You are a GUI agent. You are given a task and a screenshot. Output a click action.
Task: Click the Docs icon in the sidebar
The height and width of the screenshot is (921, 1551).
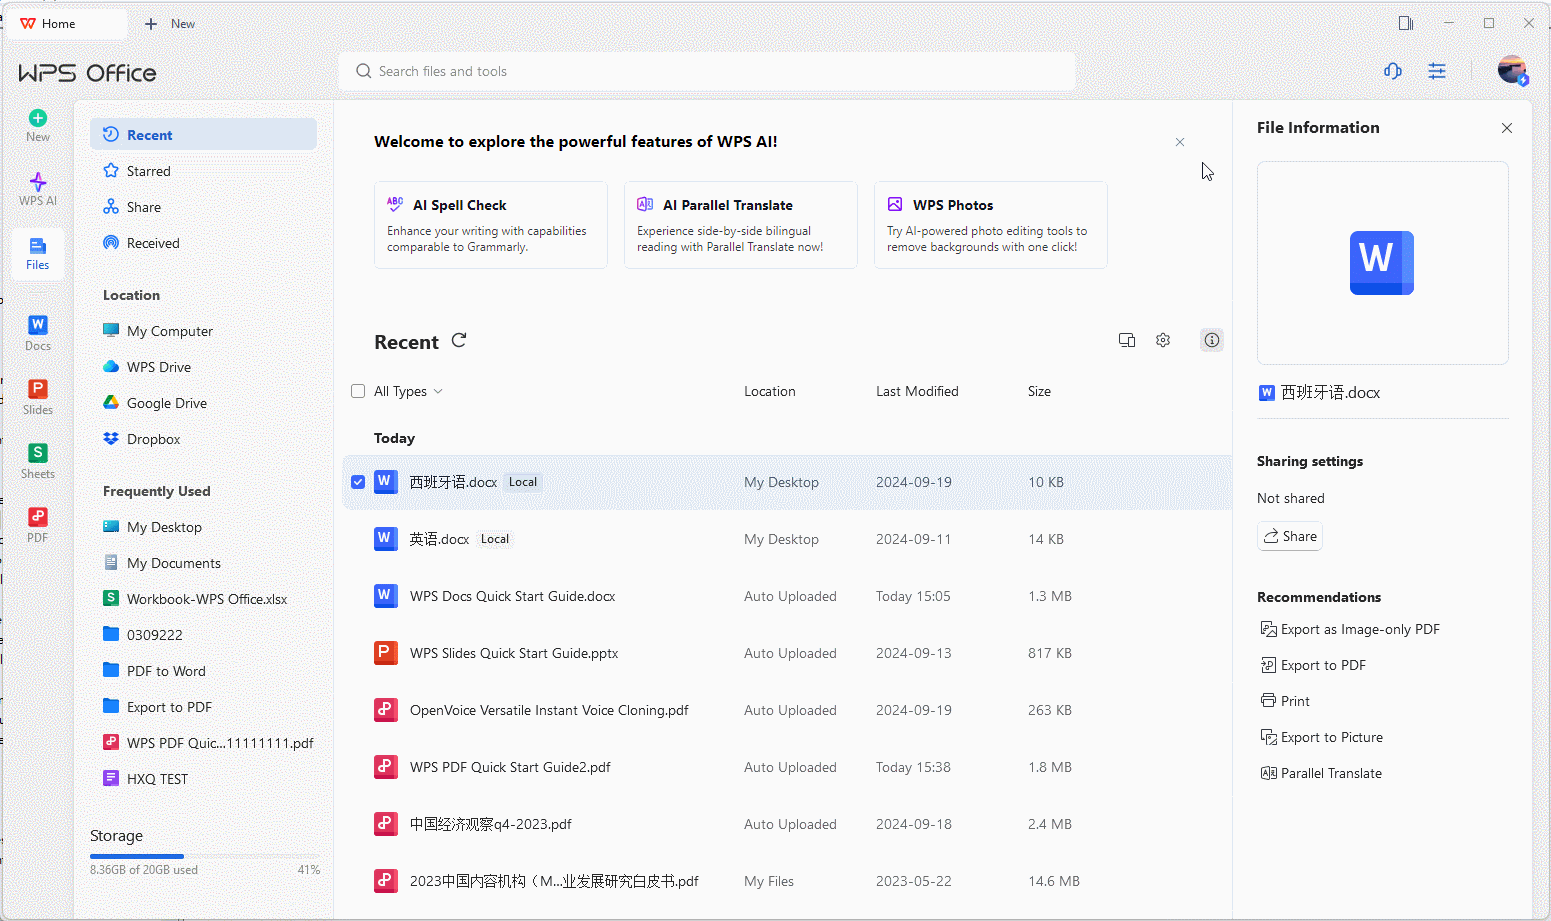tap(38, 332)
